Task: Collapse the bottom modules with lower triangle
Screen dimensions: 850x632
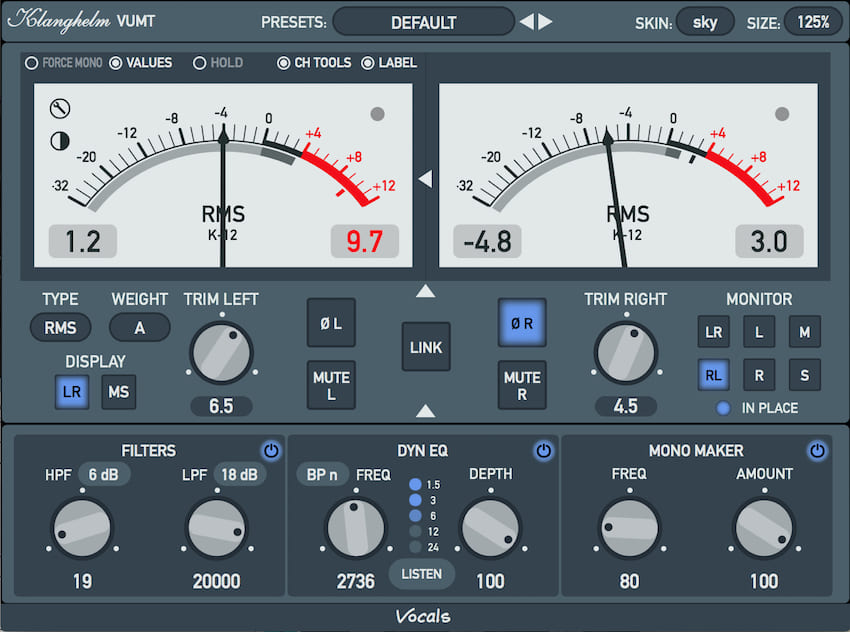Action: pos(426,411)
